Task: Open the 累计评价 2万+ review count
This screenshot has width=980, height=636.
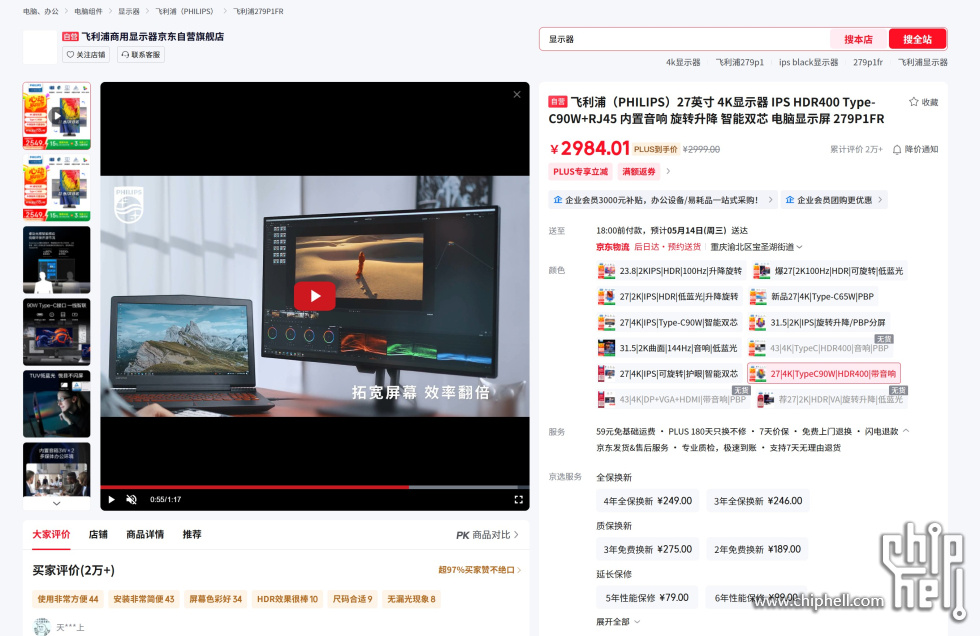Action: tap(856, 149)
